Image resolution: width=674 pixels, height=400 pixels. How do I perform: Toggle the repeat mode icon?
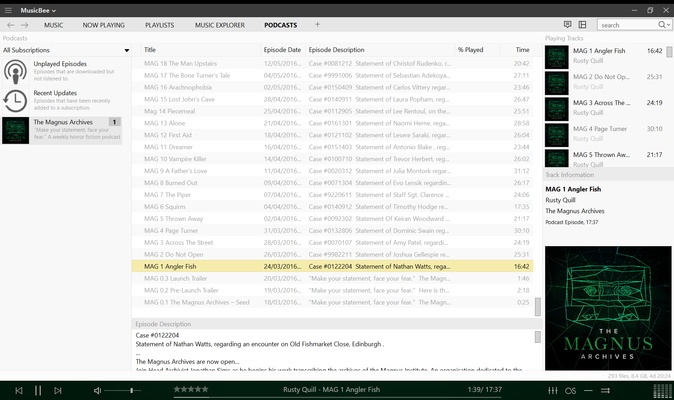coord(588,391)
